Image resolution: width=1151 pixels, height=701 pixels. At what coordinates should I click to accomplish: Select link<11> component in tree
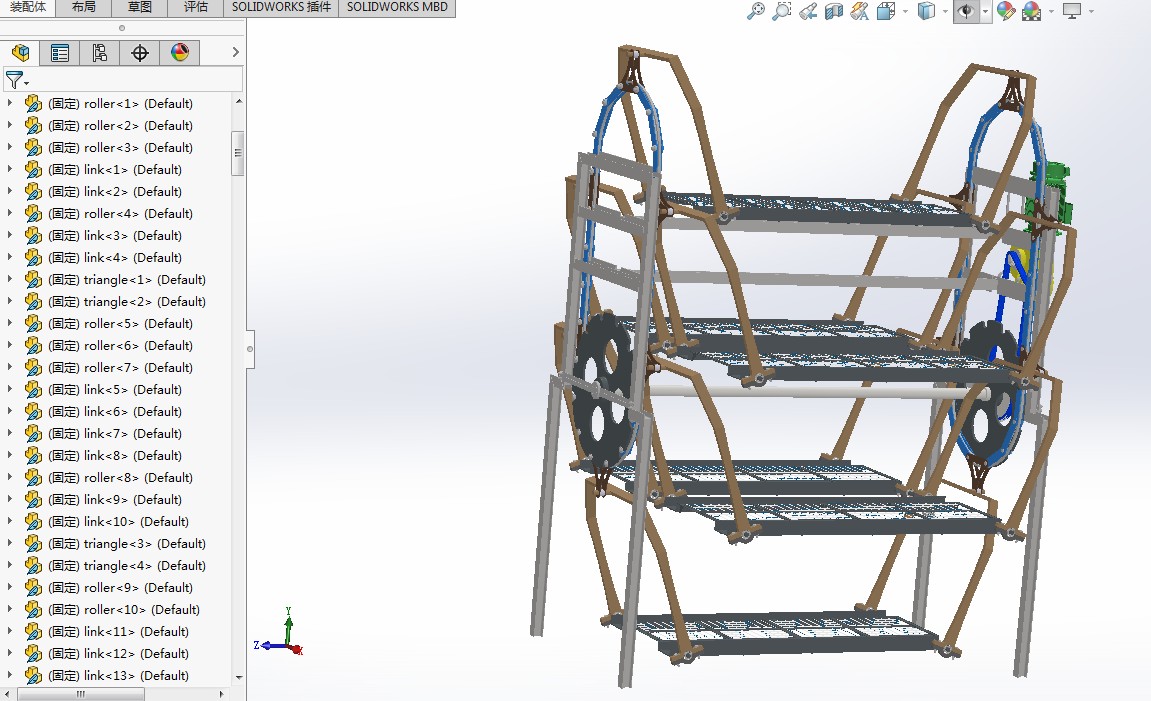(118, 631)
